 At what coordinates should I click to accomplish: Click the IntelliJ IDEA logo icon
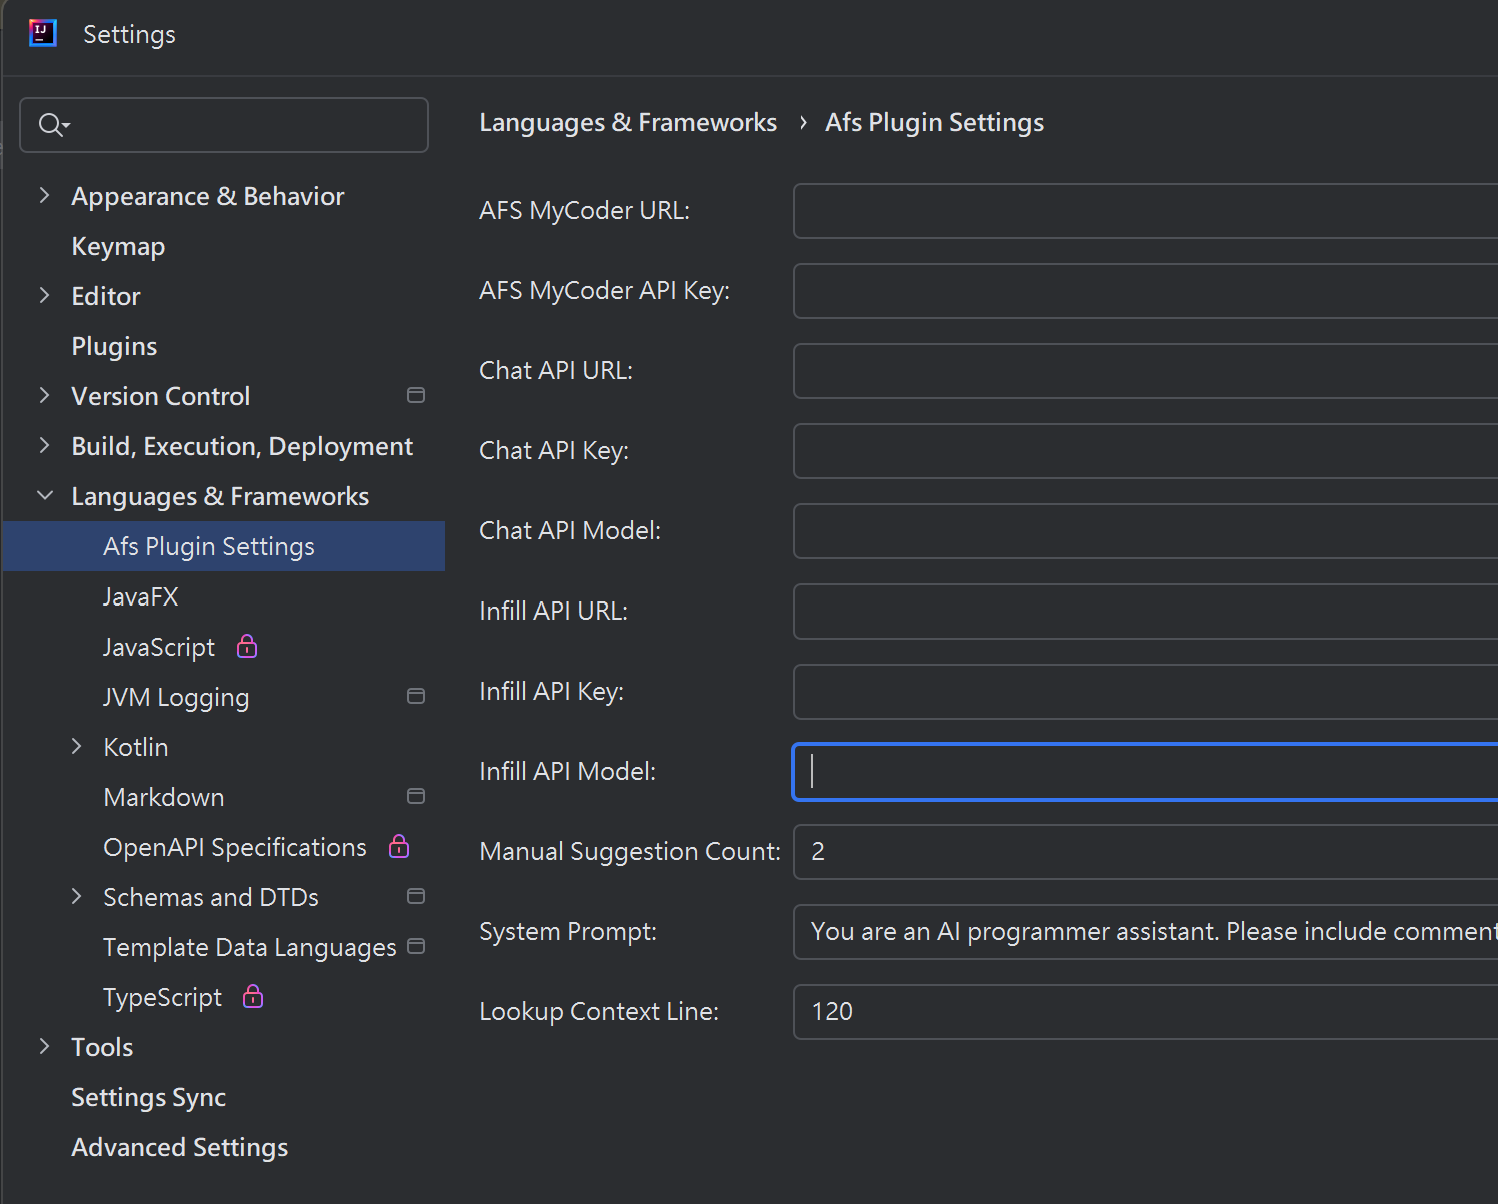tap(43, 33)
